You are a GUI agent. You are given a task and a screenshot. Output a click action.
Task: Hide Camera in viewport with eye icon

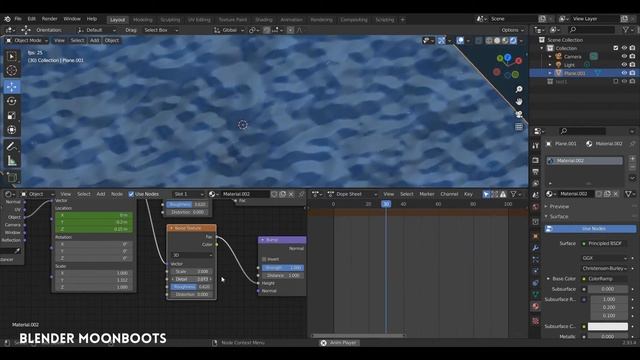pos(624,56)
